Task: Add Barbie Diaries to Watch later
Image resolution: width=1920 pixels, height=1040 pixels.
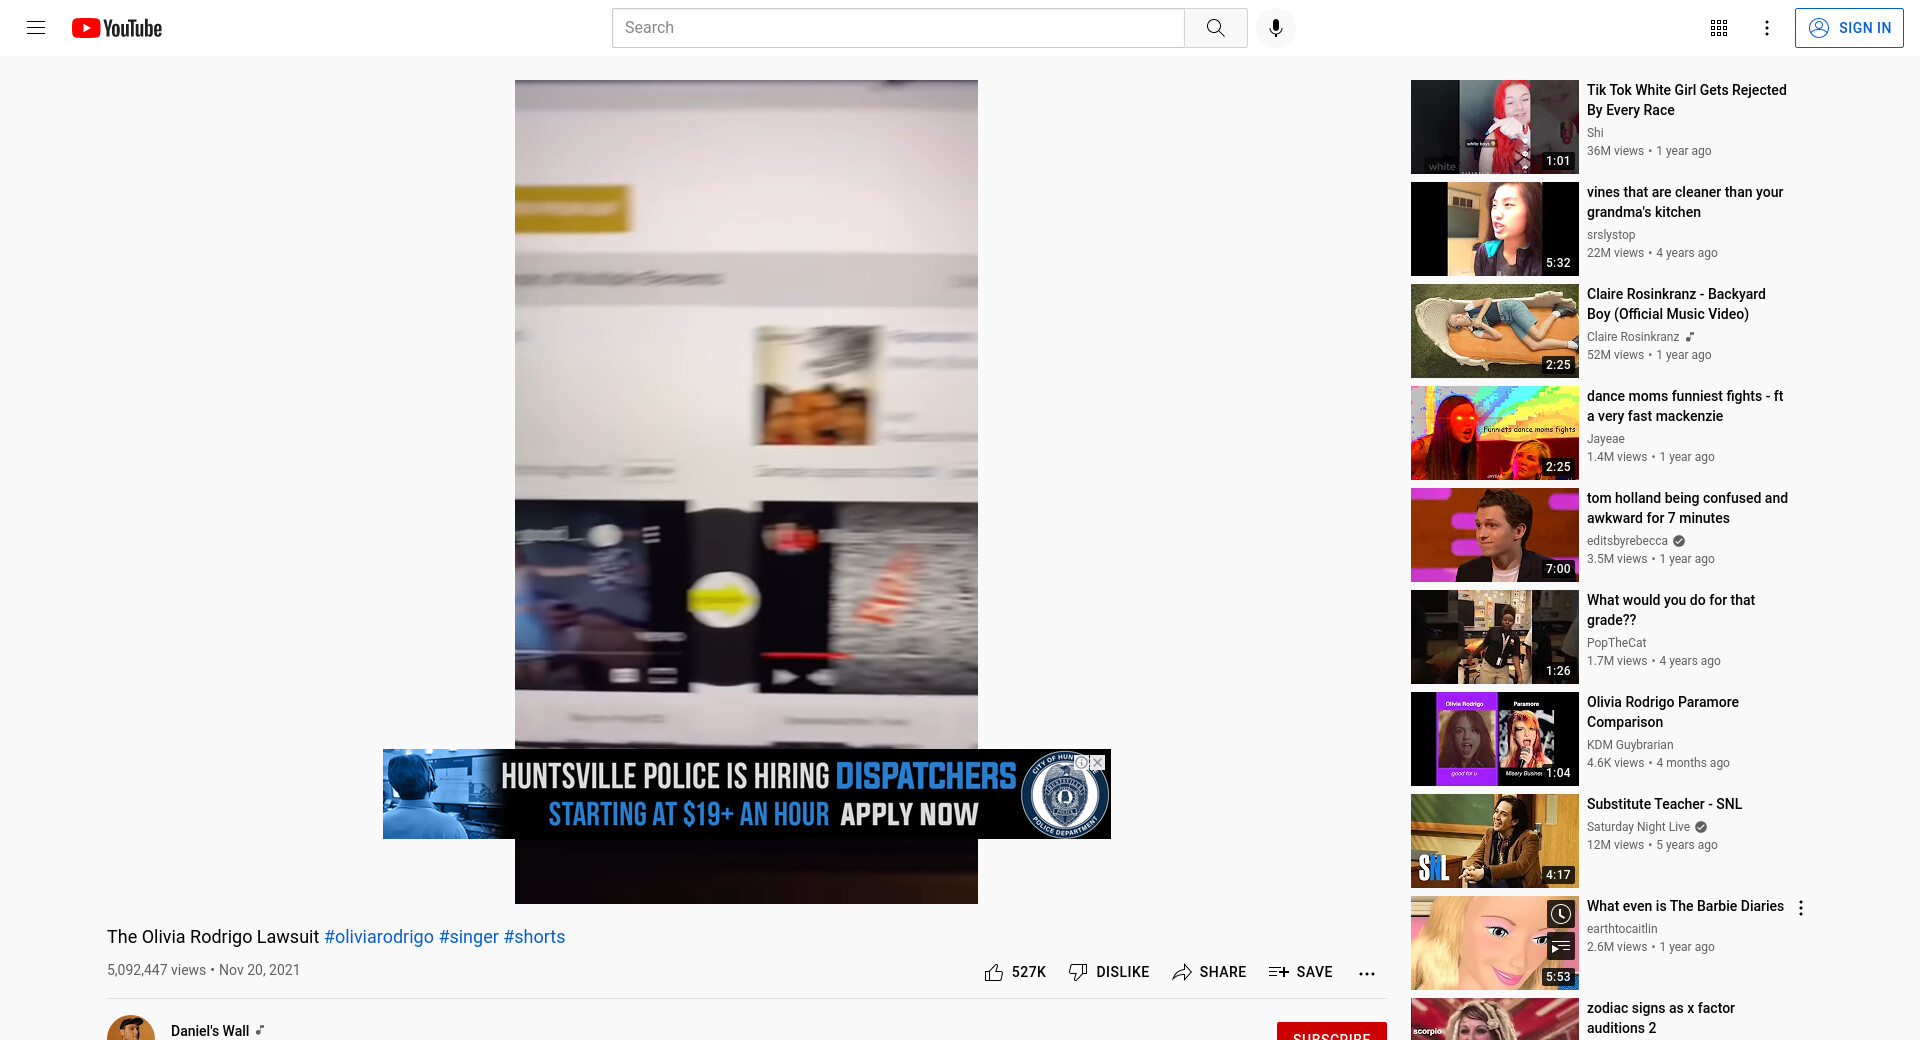Action: click(1561, 914)
